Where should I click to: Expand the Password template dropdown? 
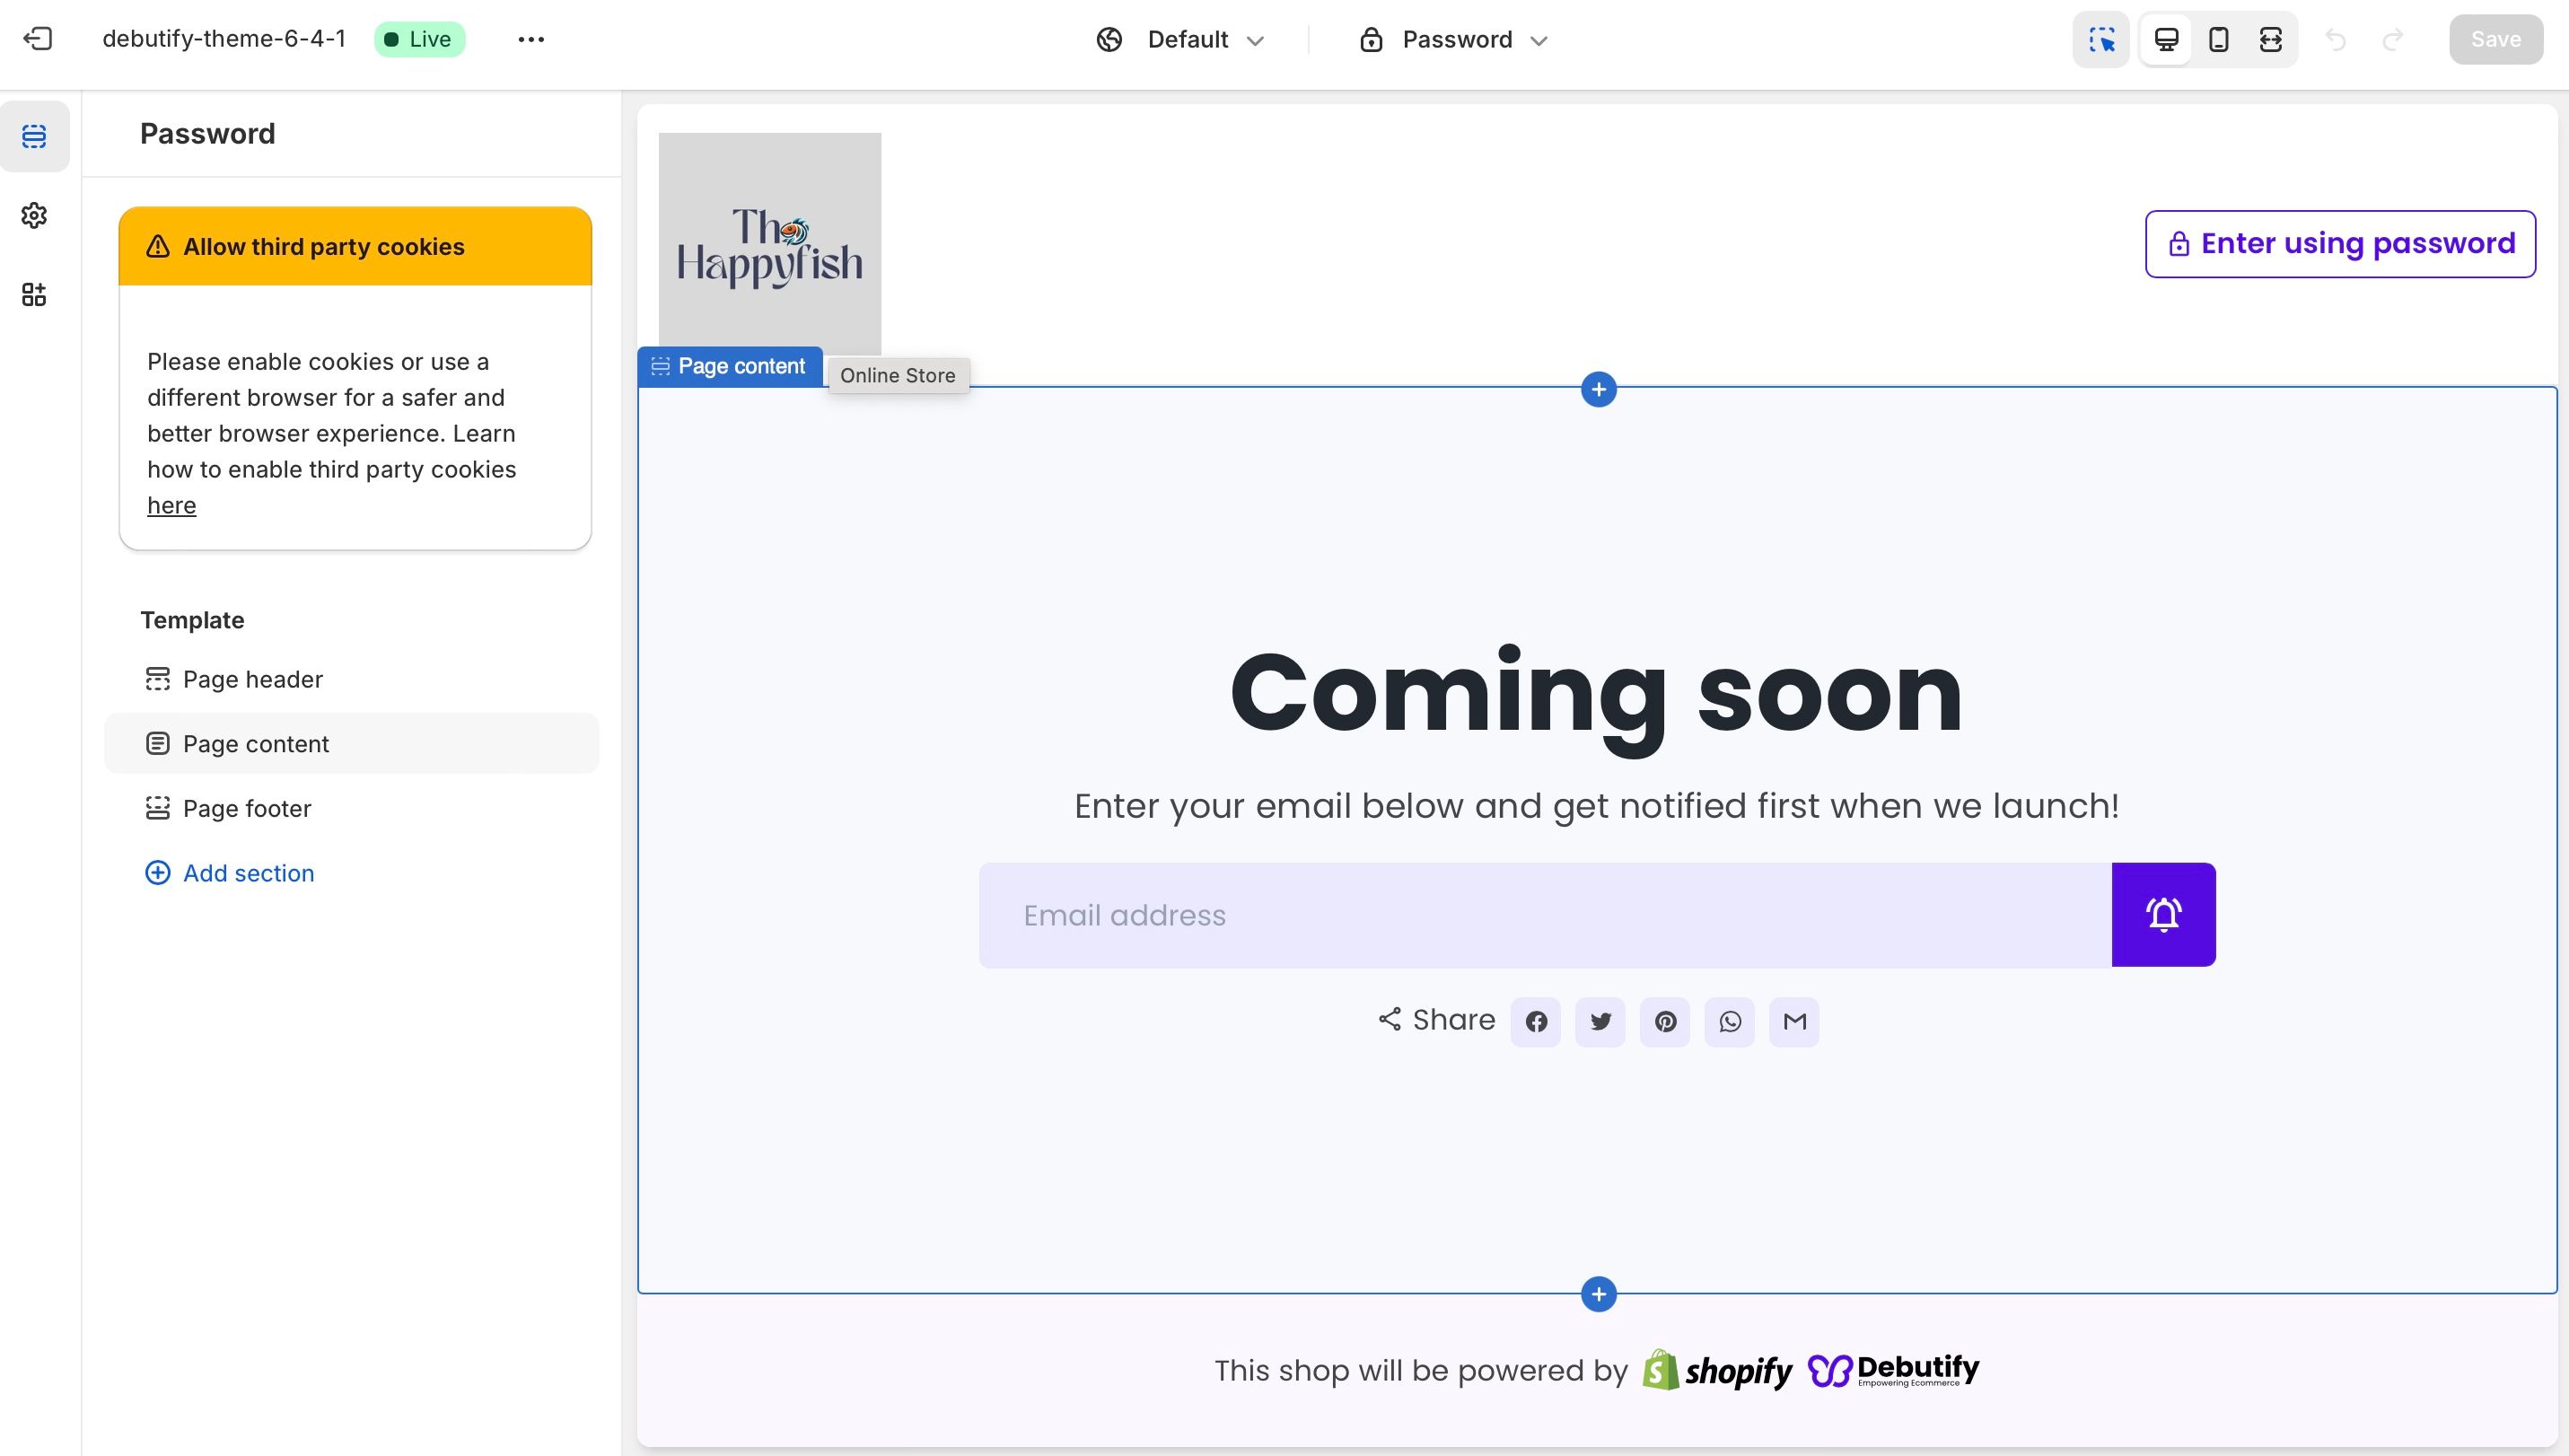[x=1454, y=39]
